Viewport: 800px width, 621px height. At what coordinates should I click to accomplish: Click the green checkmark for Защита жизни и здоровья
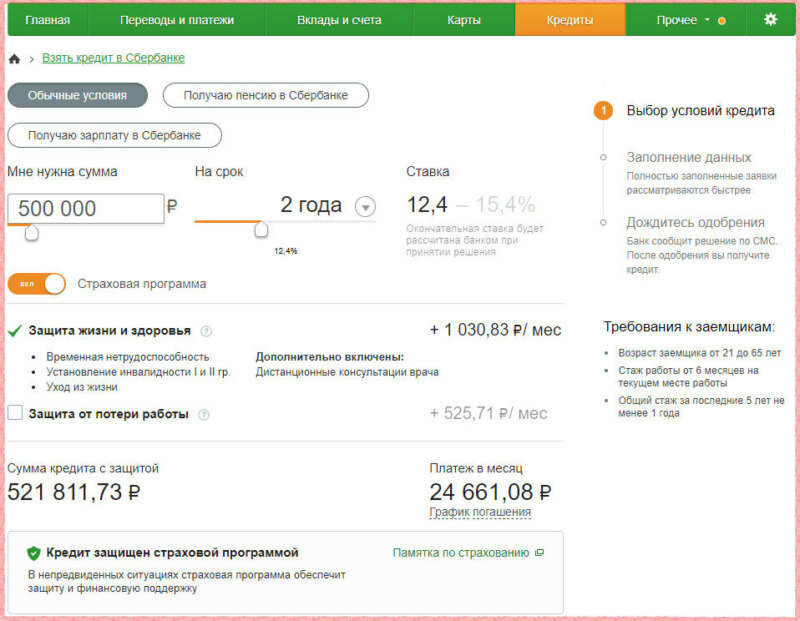[15, 331]
